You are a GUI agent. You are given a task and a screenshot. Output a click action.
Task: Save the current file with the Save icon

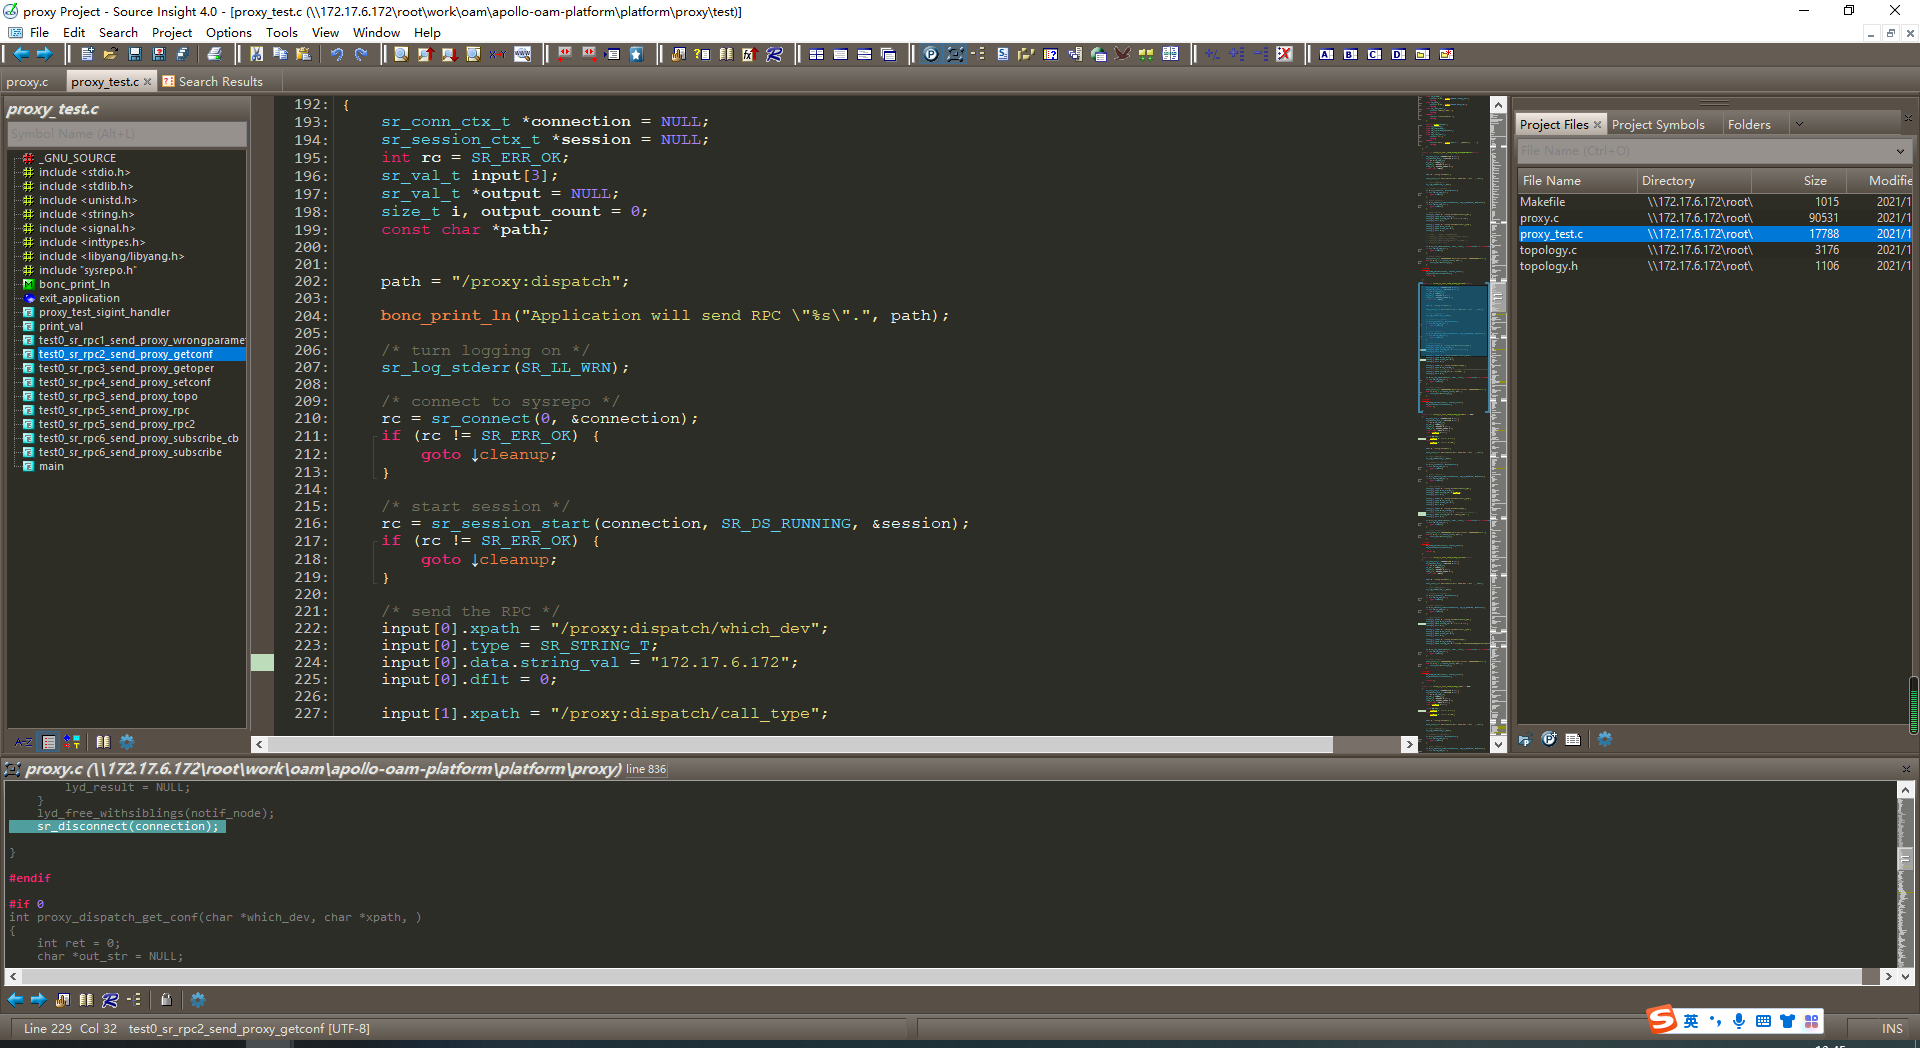point(135,54)
